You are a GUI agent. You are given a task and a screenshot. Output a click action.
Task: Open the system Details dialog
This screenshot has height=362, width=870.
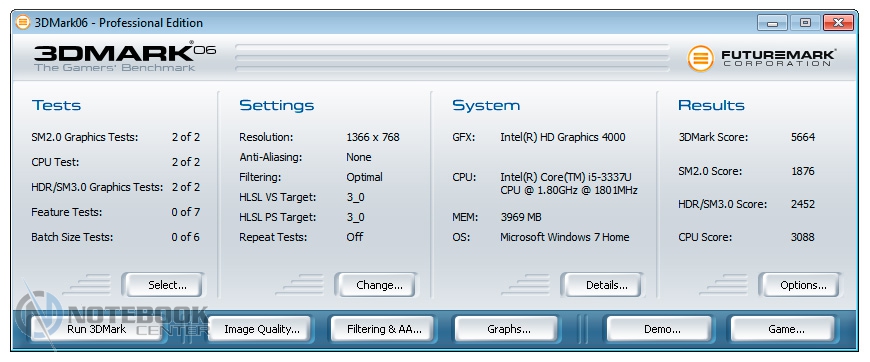click(602, 285)
